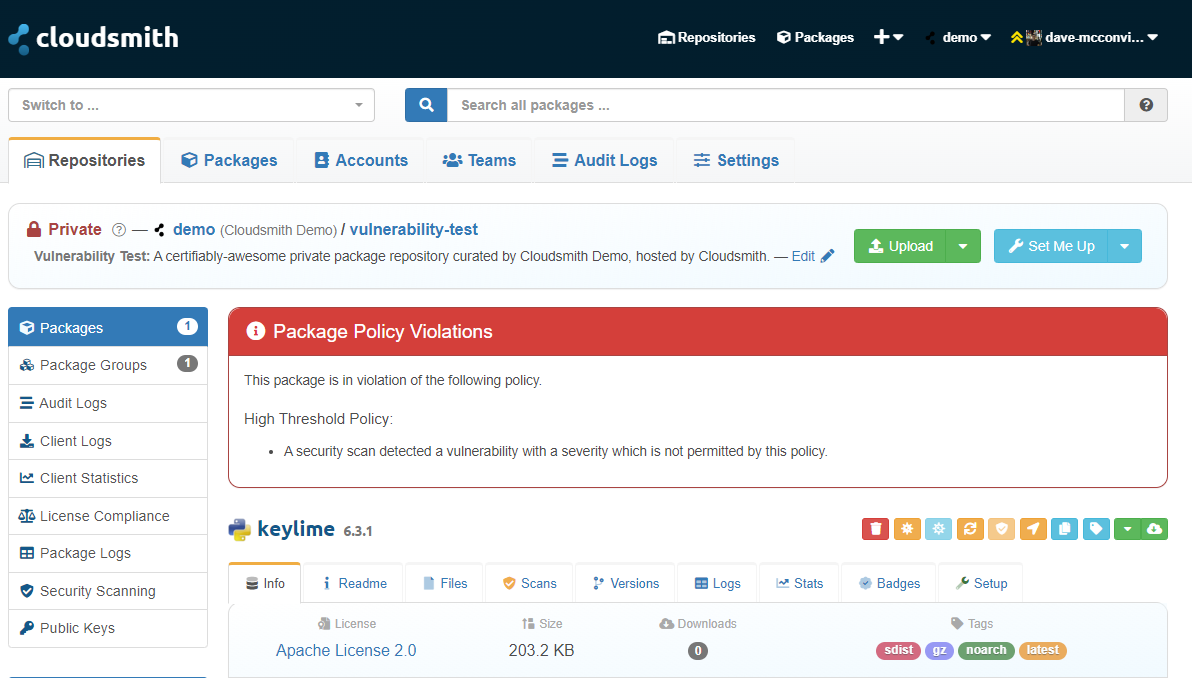Delete the keylime package via trash icon

tap(875, 529)
